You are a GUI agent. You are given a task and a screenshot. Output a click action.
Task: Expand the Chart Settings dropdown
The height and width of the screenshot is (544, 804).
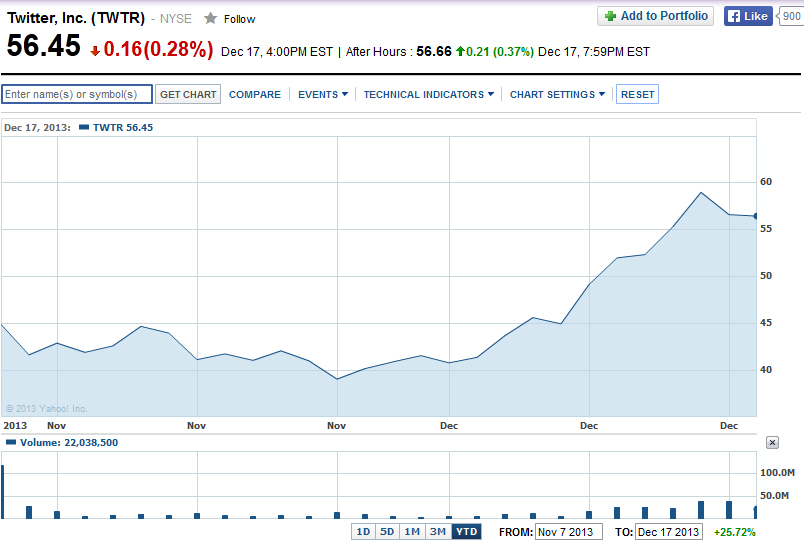(x=557, y=94)
